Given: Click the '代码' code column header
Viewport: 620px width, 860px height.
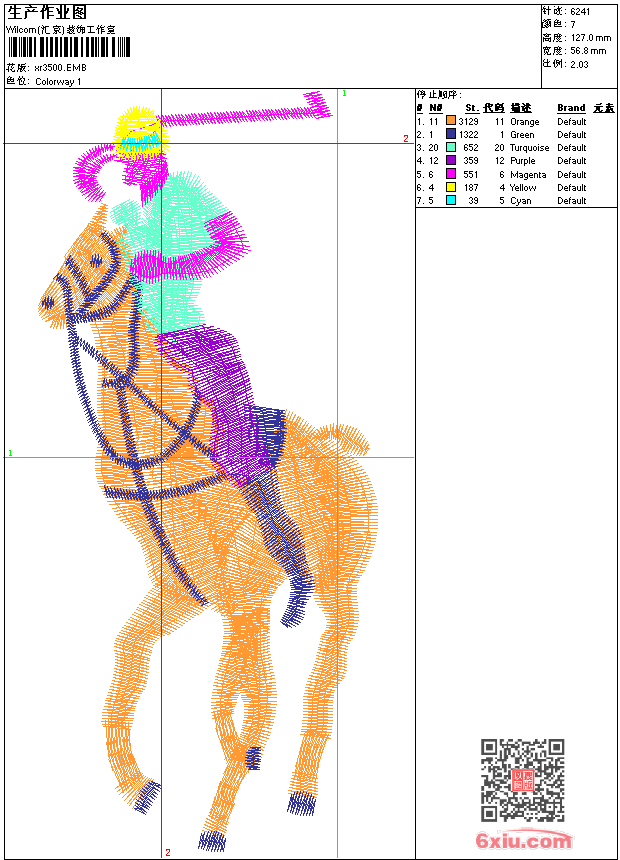Looking at the screenshot, I should pyautogui.click(x=494, y=108).
